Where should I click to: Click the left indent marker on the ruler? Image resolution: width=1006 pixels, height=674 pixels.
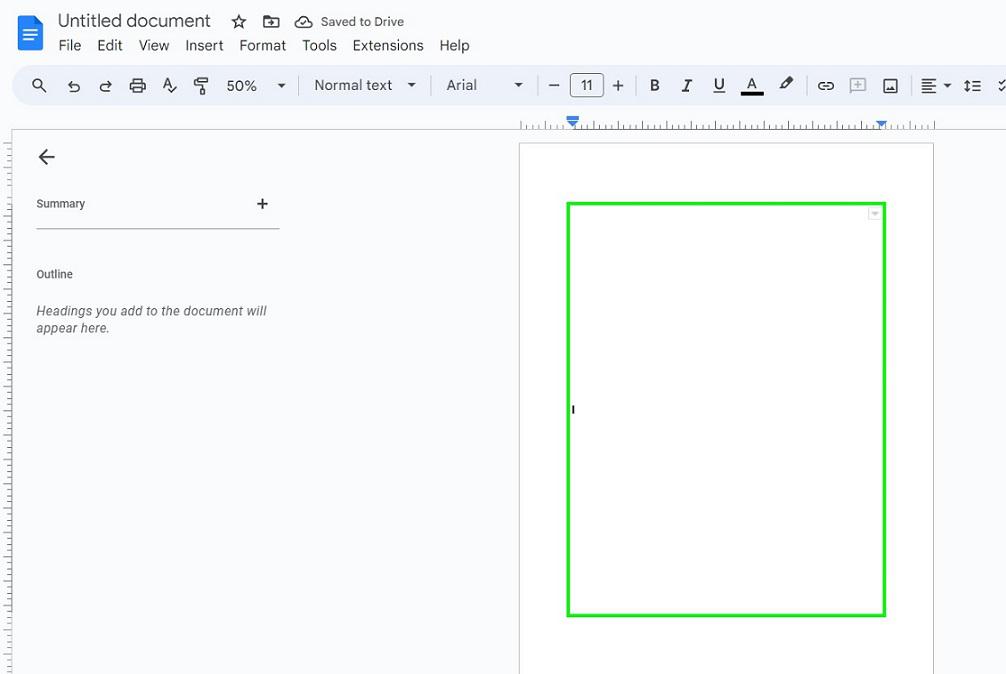click(573, 121)
